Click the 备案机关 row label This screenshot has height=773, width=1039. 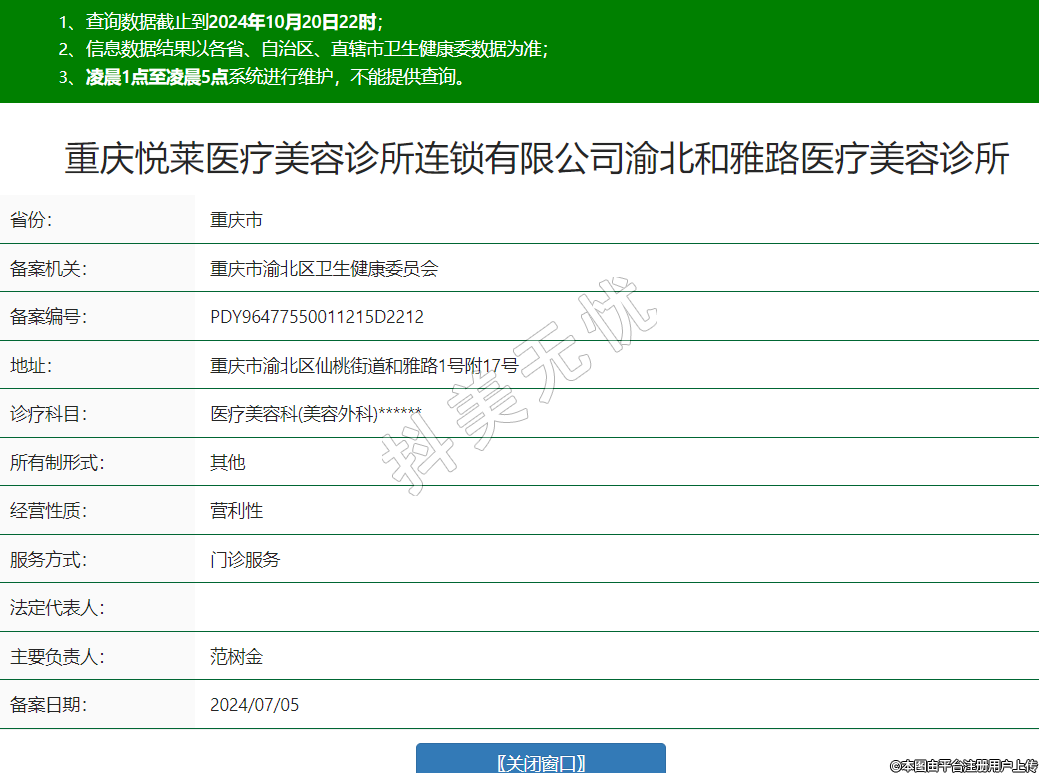pos(49,268)
